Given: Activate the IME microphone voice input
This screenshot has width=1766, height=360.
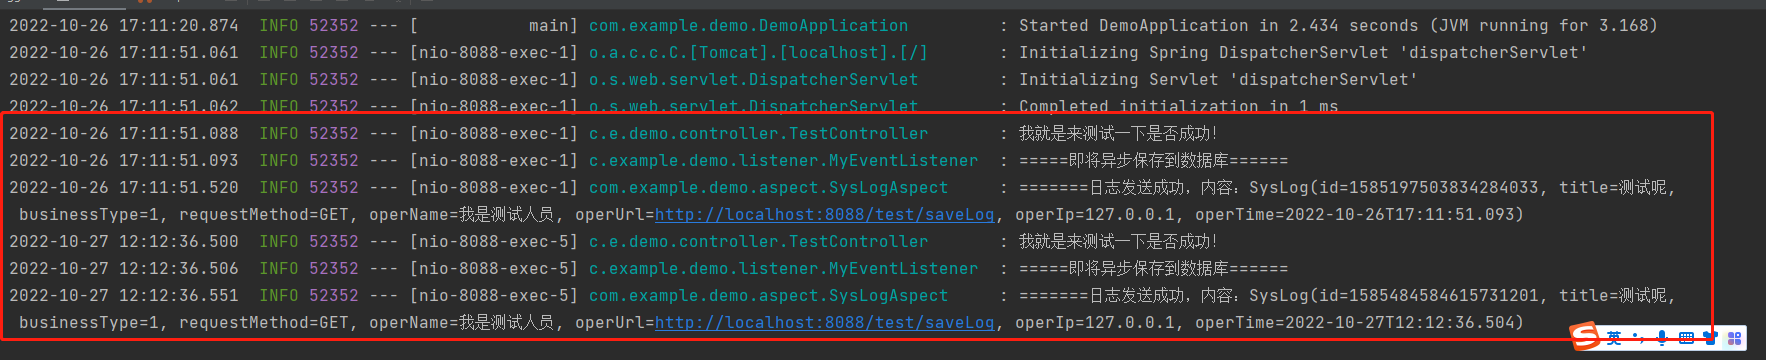Looking at the screenshot, I should 1662,338.
